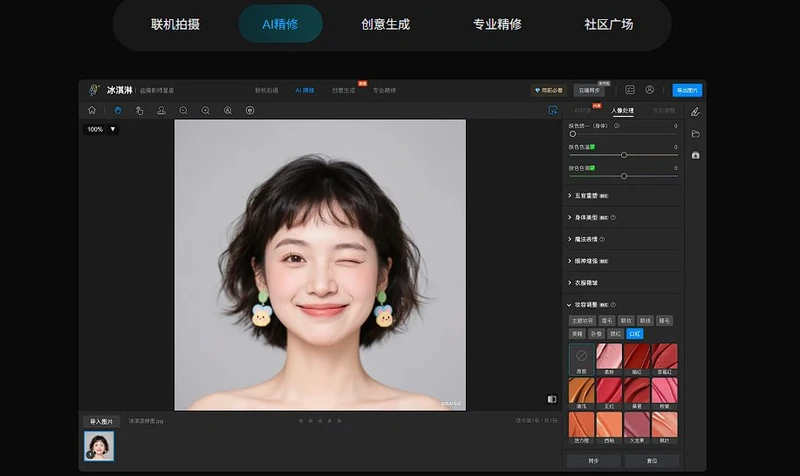Click the blue 导出图片 export button
800x476 pixels.
687,90
